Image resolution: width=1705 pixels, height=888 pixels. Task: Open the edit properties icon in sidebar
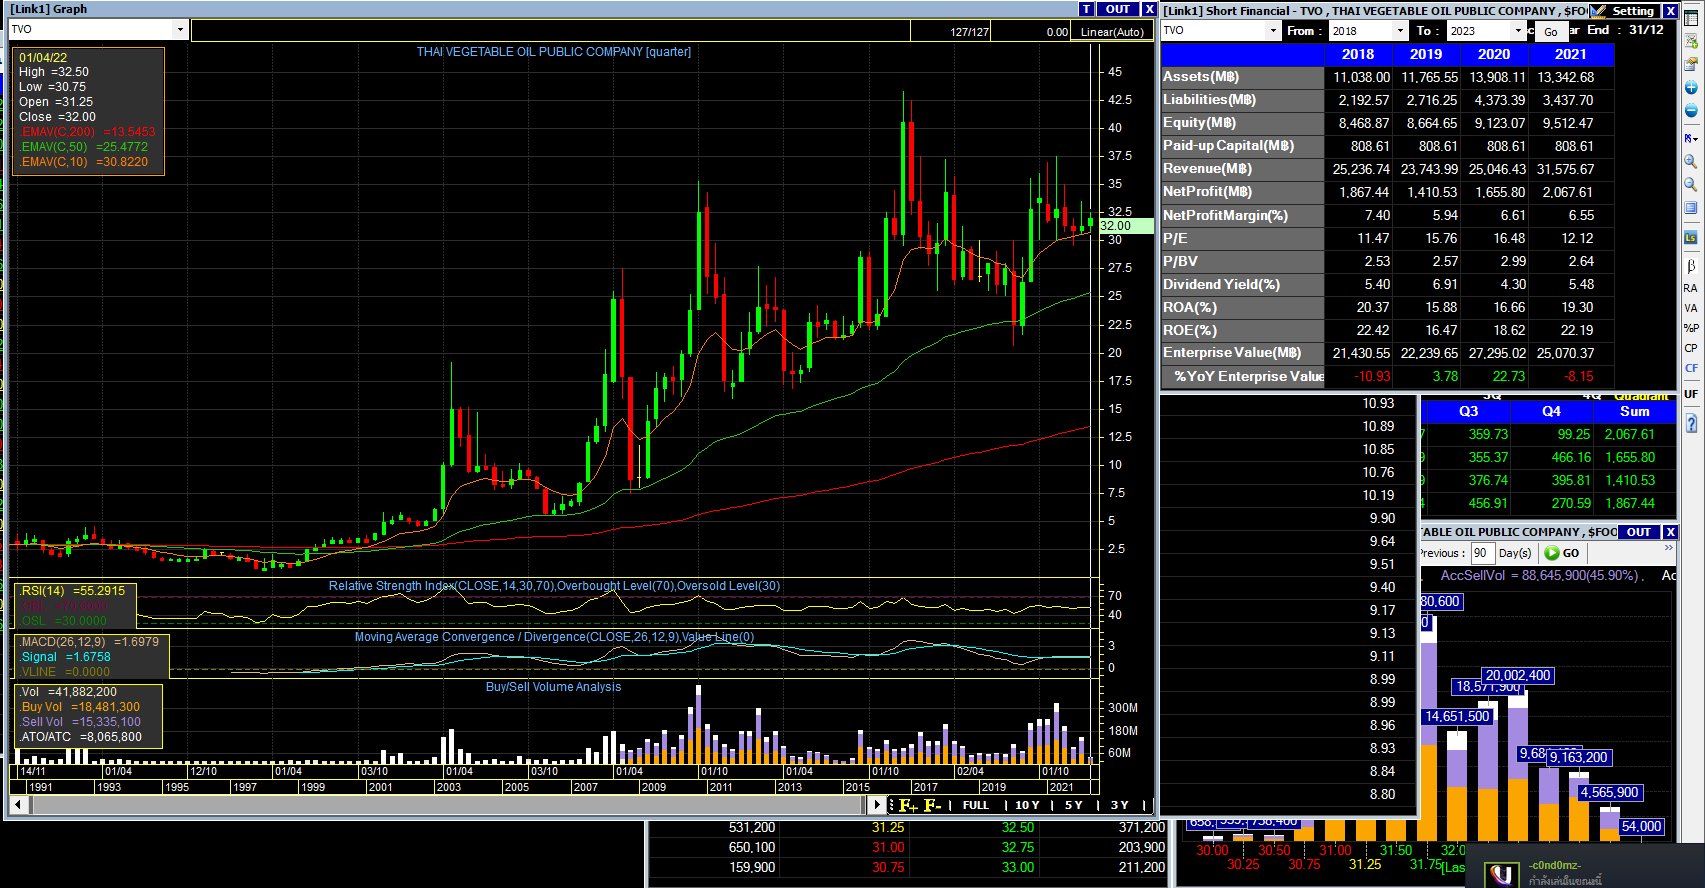[1691, 64]
